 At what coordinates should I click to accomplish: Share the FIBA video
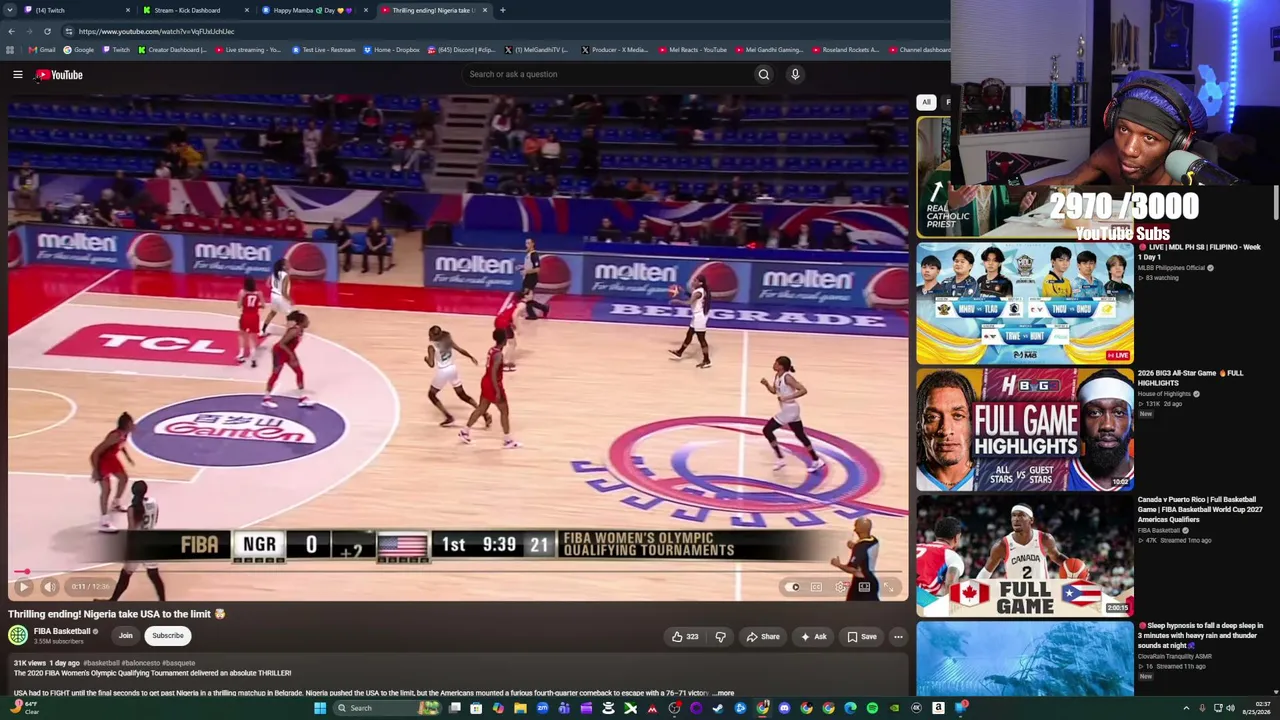tap(763, 637)
